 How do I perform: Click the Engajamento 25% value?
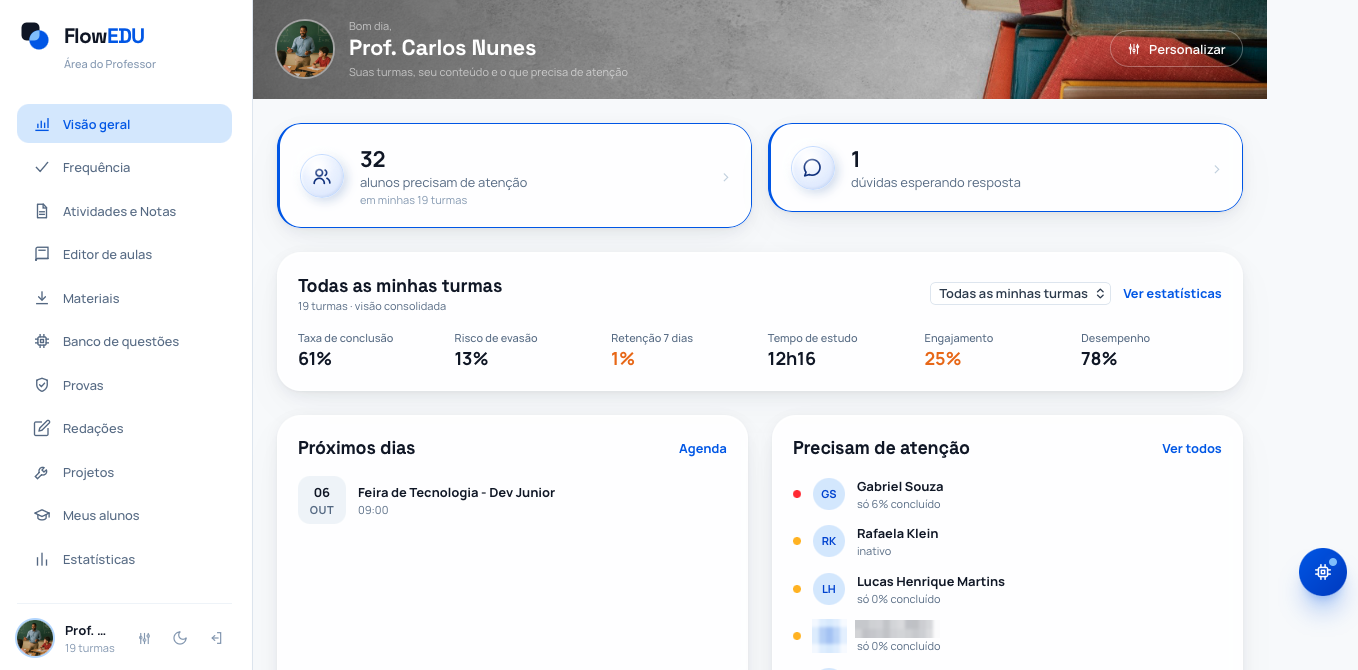pyautogui.click(x=943, y=359)
